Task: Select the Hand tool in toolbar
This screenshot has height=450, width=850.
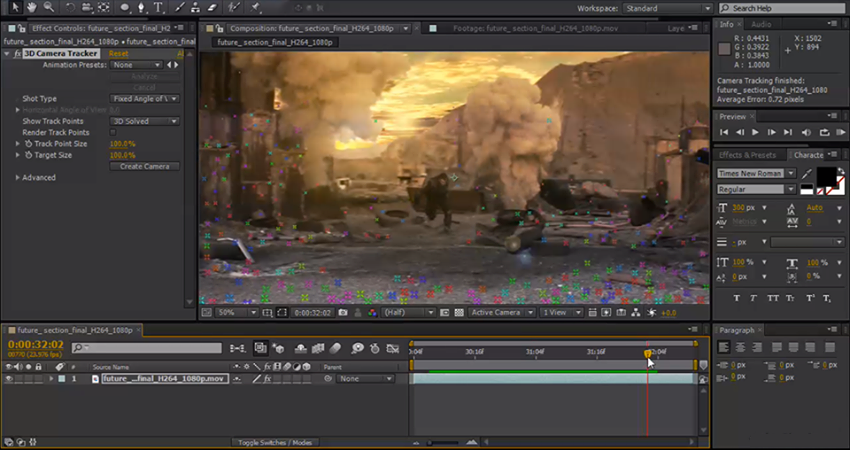Action: pos(31,7)
